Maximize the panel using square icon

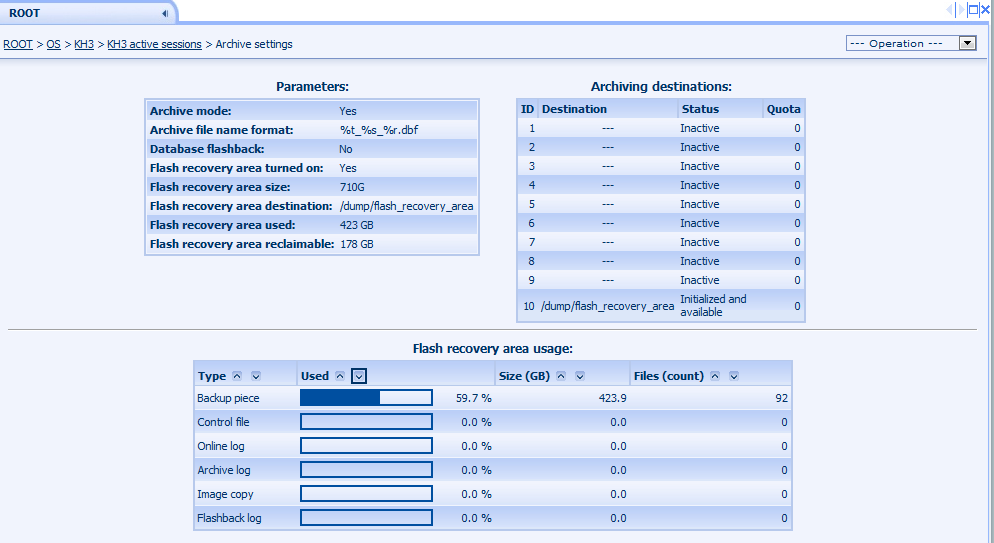coord(972,9)
